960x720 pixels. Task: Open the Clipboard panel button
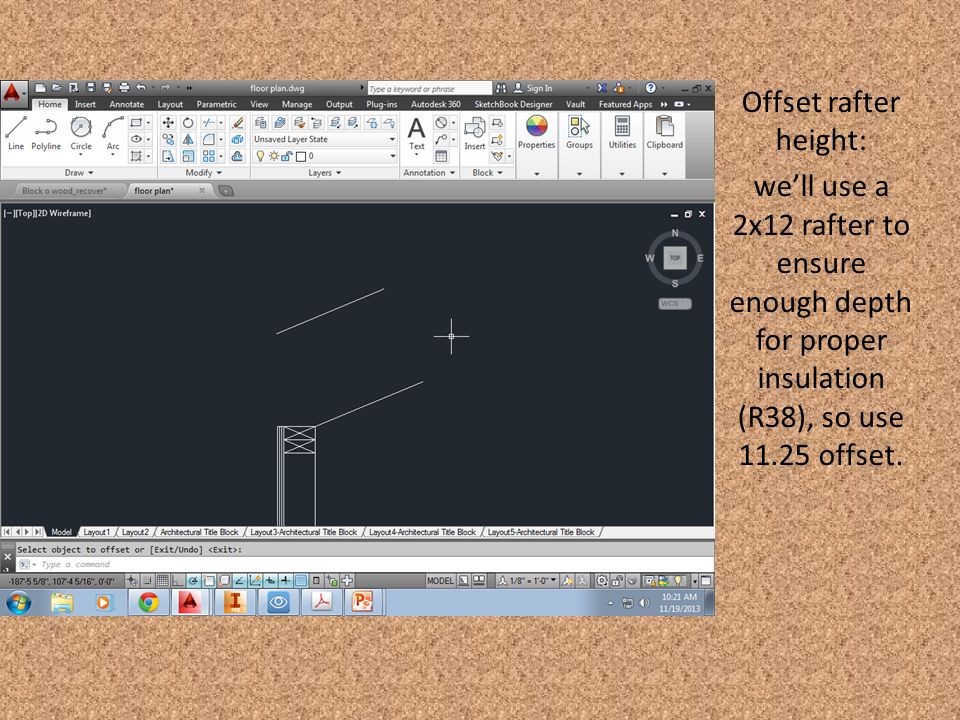point(664,133)
